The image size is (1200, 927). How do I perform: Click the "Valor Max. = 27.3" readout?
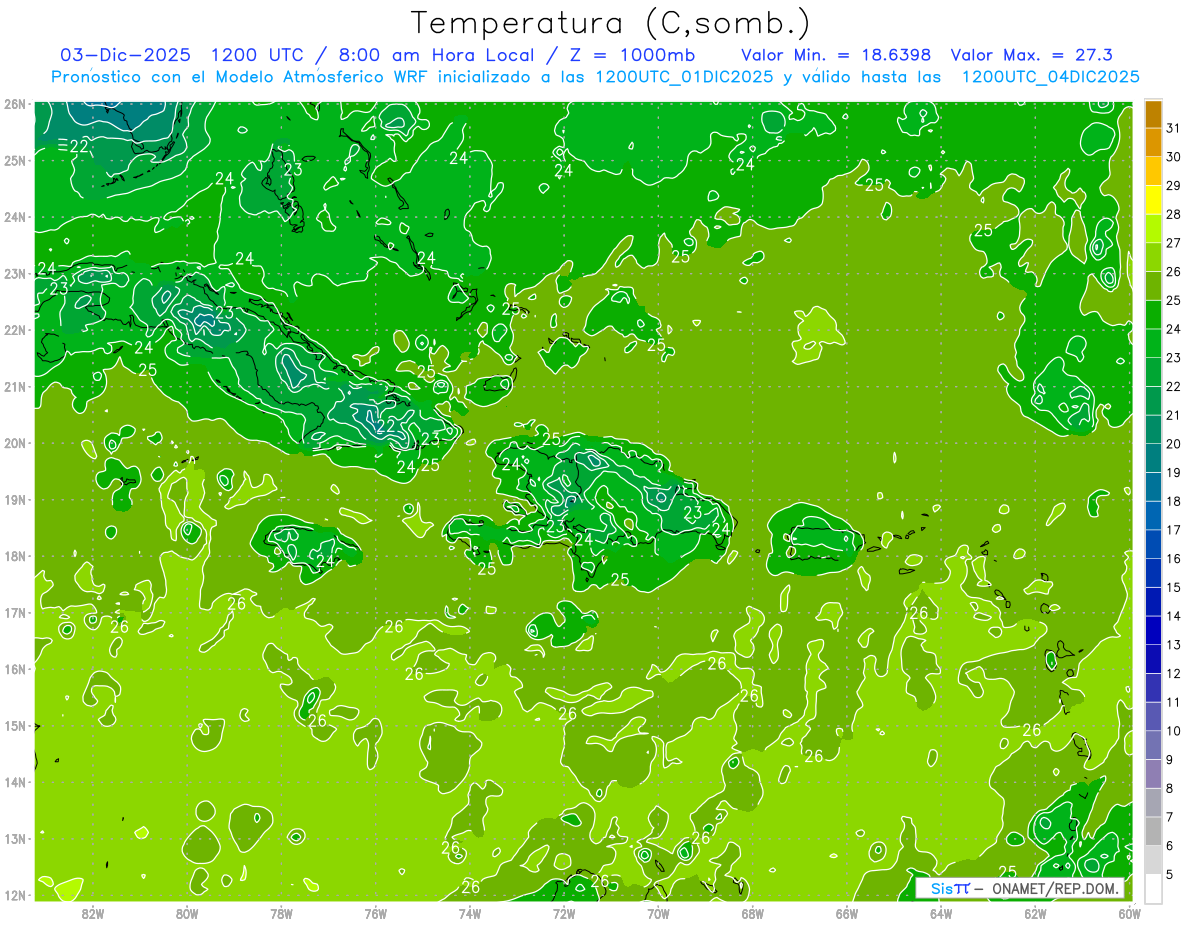click(x=1032, y=54)
